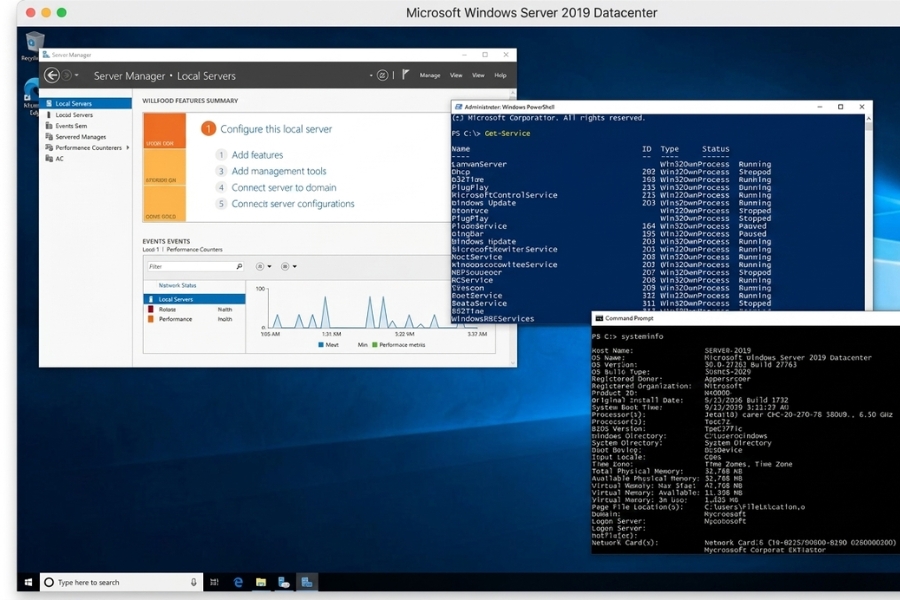
Task: Select the highlighted Local Servers row under Network Status
Action: pyautogui.click(x=194, y=299)
